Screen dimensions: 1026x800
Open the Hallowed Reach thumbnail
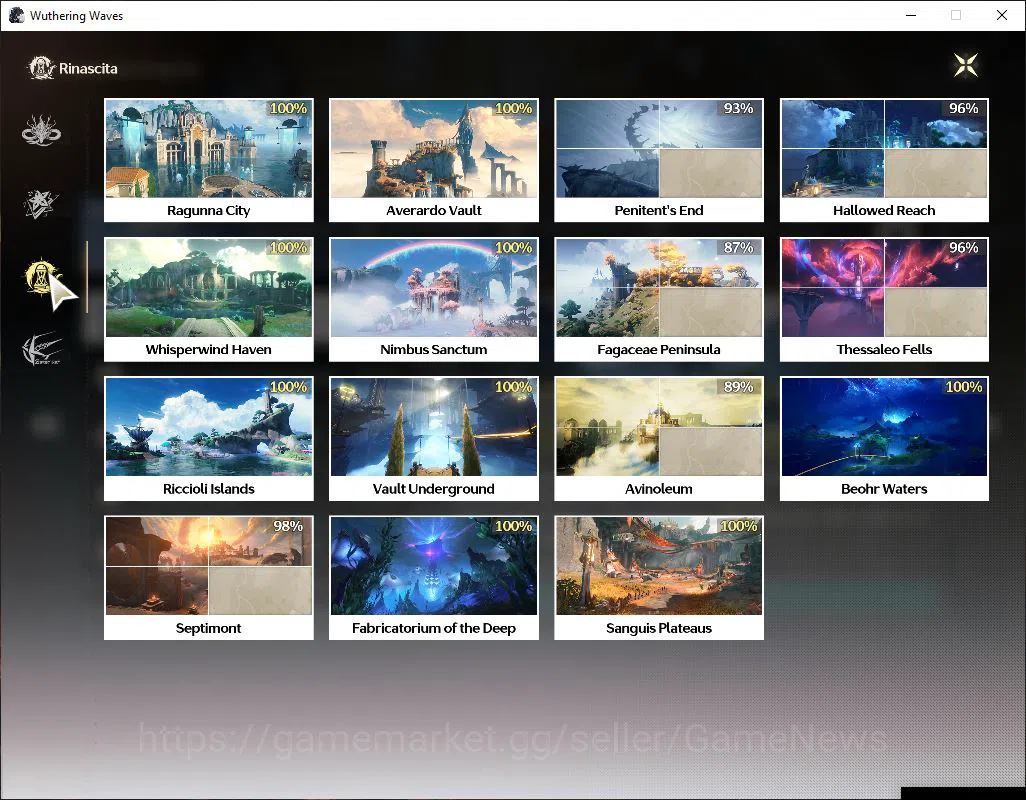[884, 148]
